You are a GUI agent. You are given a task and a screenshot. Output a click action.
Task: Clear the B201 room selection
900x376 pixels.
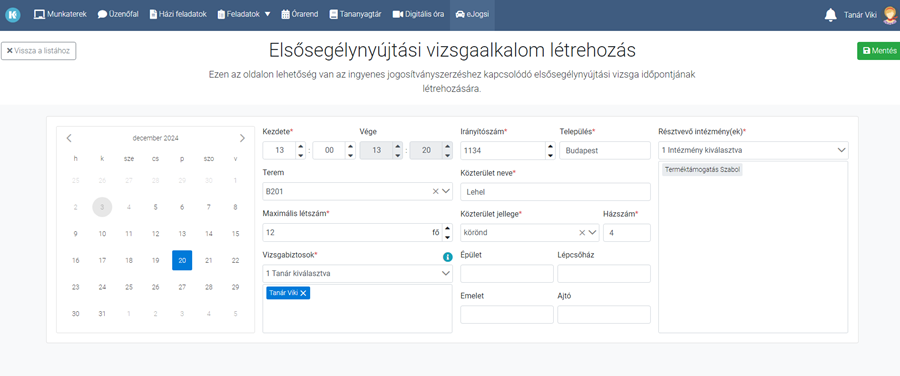[436, 191]
